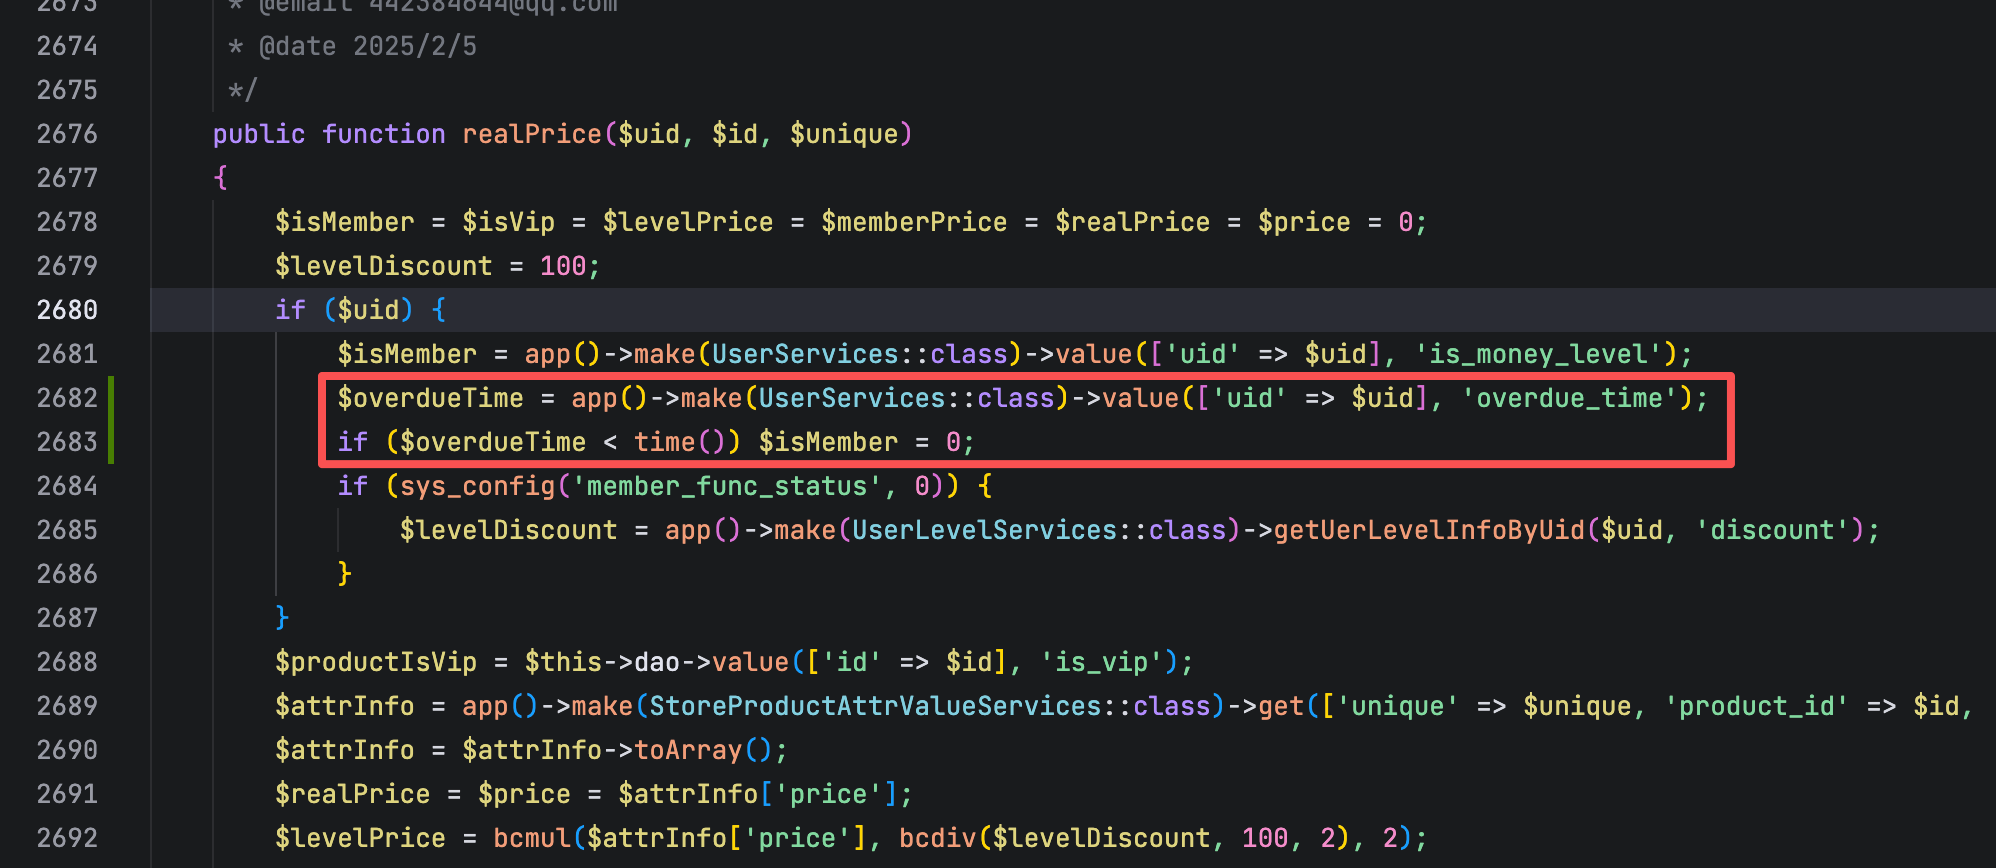
Task: Click the bcmul function on line 2692
Action: [x=531, y=838]
